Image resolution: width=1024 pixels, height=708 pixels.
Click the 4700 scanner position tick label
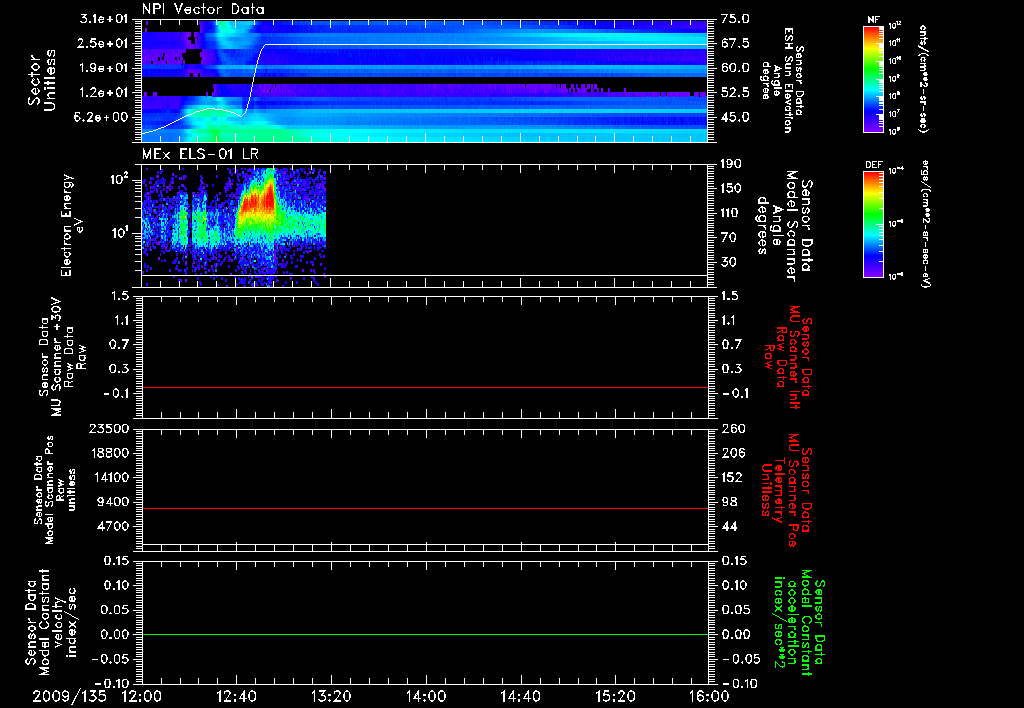112,526
